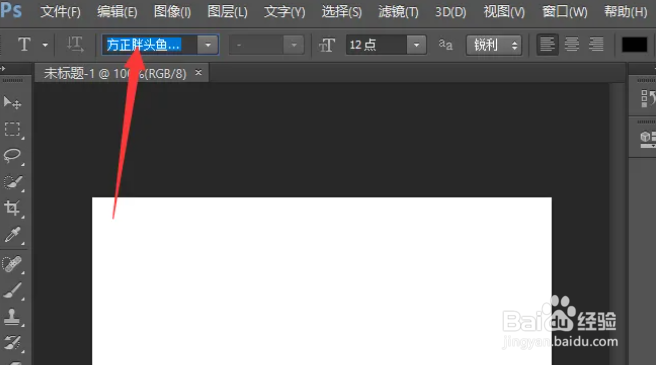Viewport: 656px width, 365px height.
Task: Expand the tools panel double arrow
Action: point(3,68)
